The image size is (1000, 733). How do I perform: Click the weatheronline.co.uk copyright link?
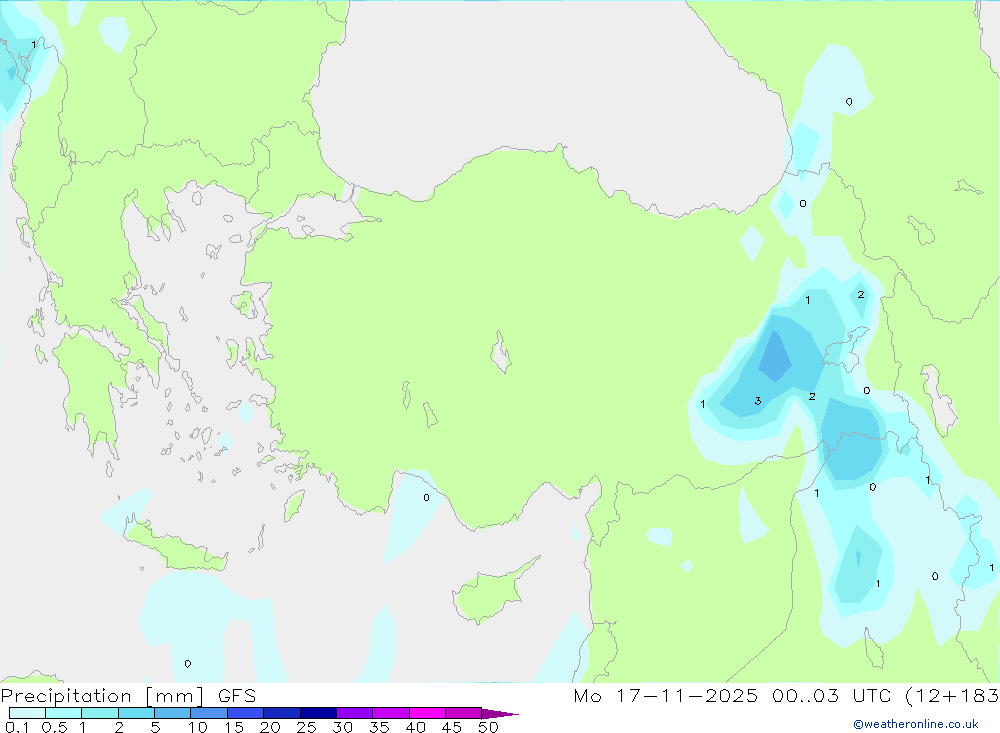[916, 724]
